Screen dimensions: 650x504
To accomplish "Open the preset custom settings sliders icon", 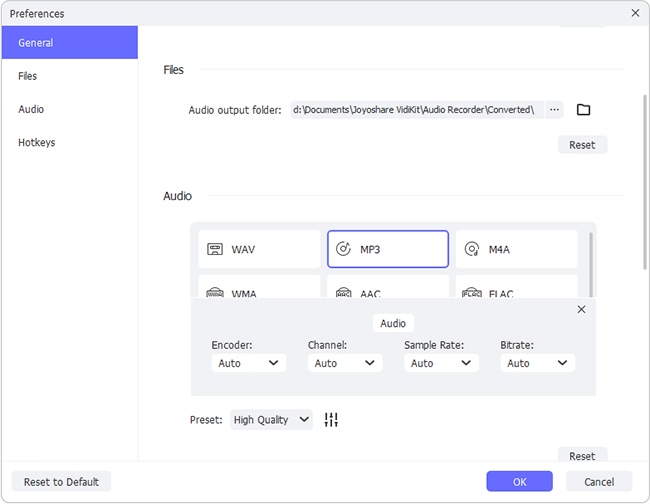I will pyautogui.click(x=331, y=419).
